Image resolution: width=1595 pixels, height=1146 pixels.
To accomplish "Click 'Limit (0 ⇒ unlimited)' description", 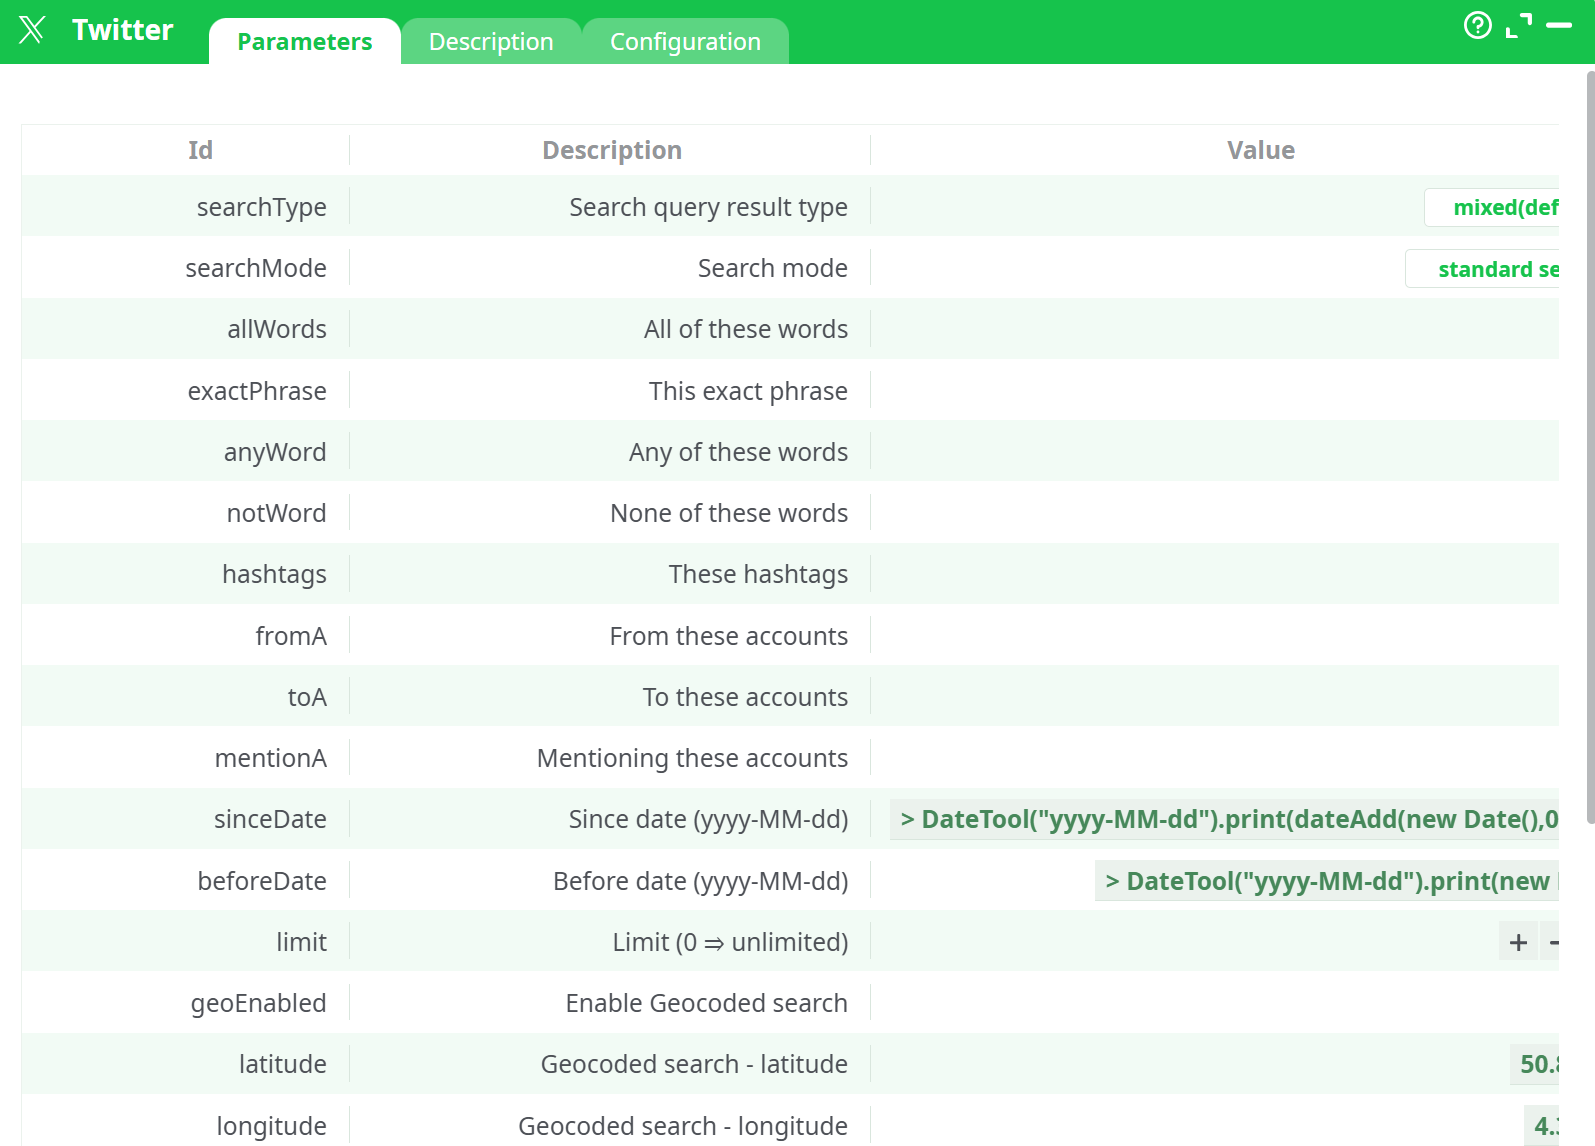I will coord(731,942).
